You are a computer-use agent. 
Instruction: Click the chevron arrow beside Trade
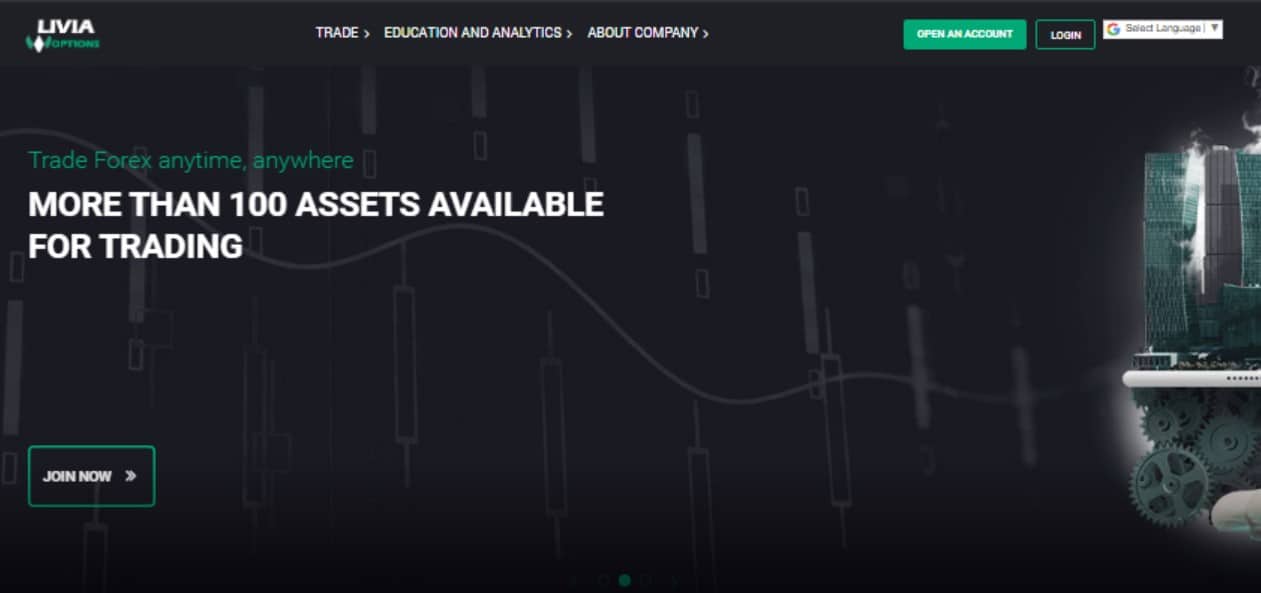pyautogui.click(x=367, y=34)
